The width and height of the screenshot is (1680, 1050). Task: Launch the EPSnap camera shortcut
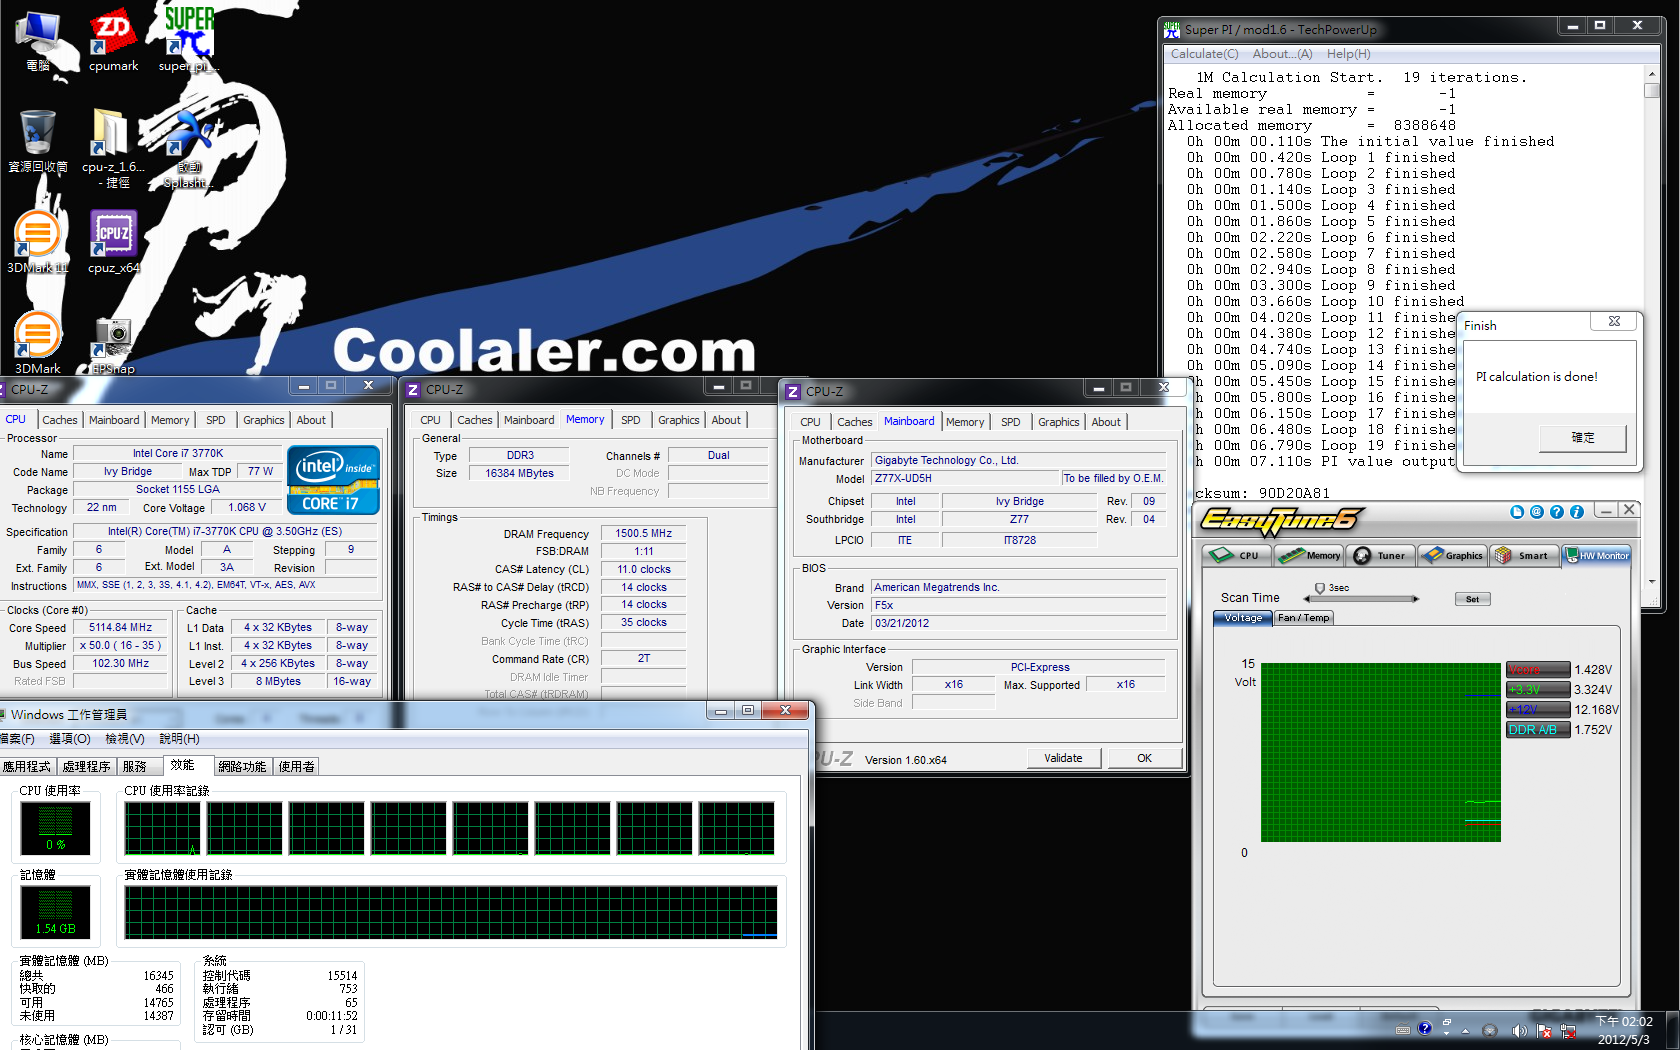coord(113,345)
